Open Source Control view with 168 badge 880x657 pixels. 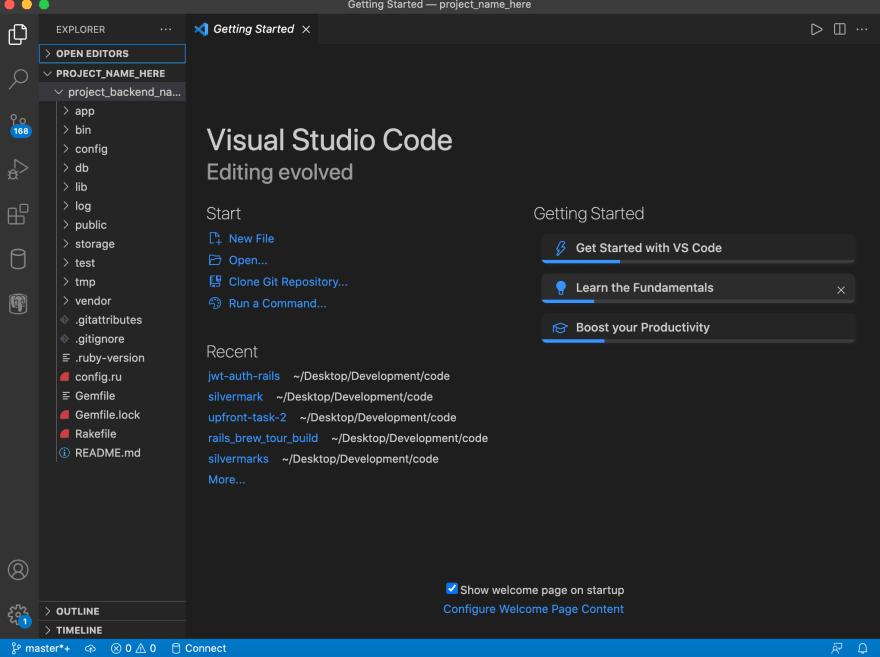tap(18, 125)
